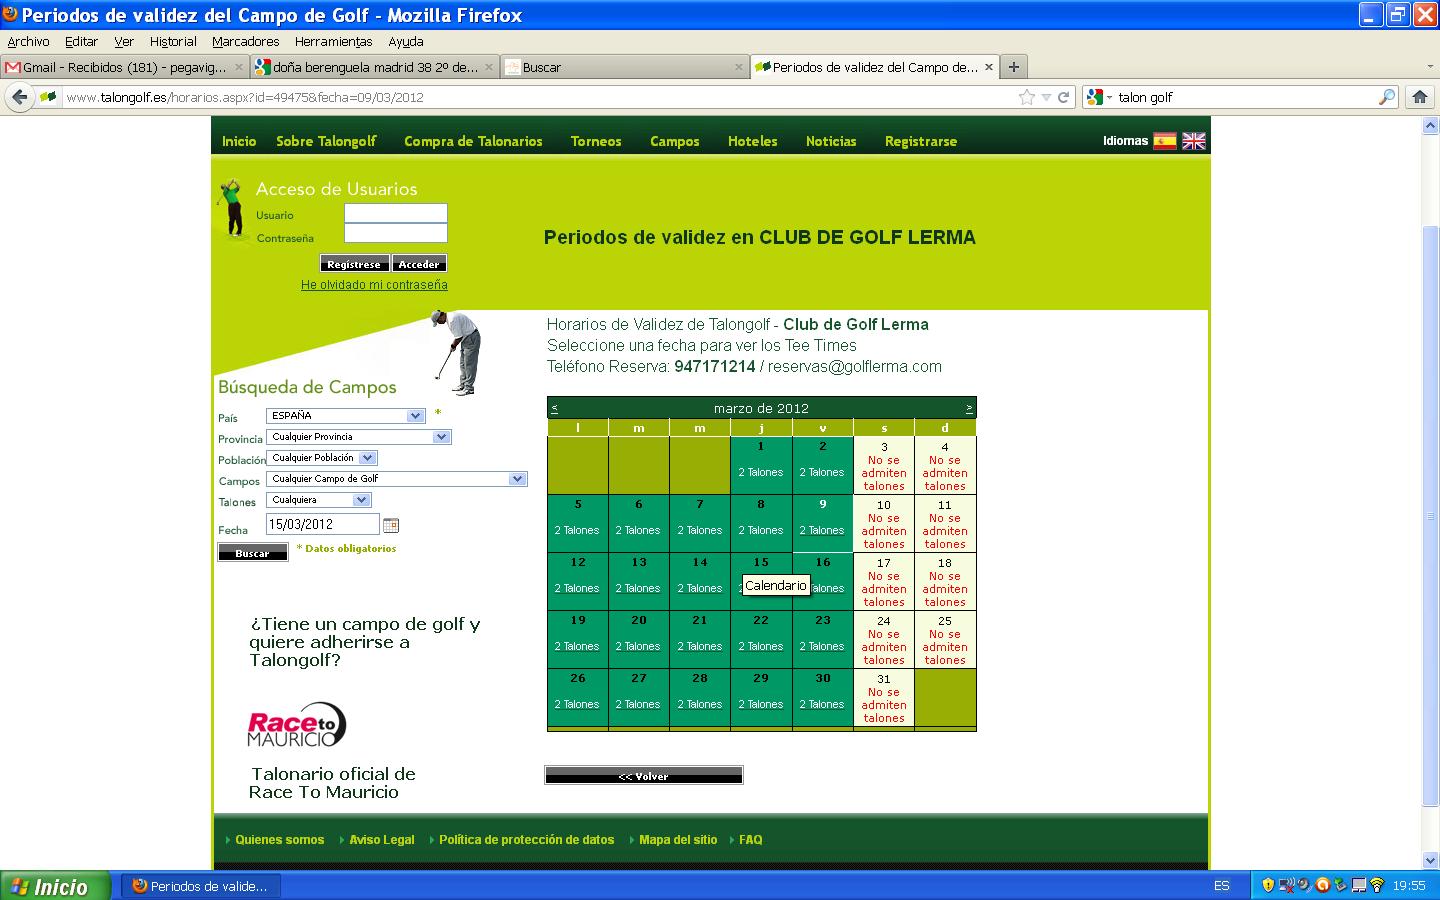Close the Buscar tab
The width and height of the screenshot is (1440, 900).
[739, 67]
